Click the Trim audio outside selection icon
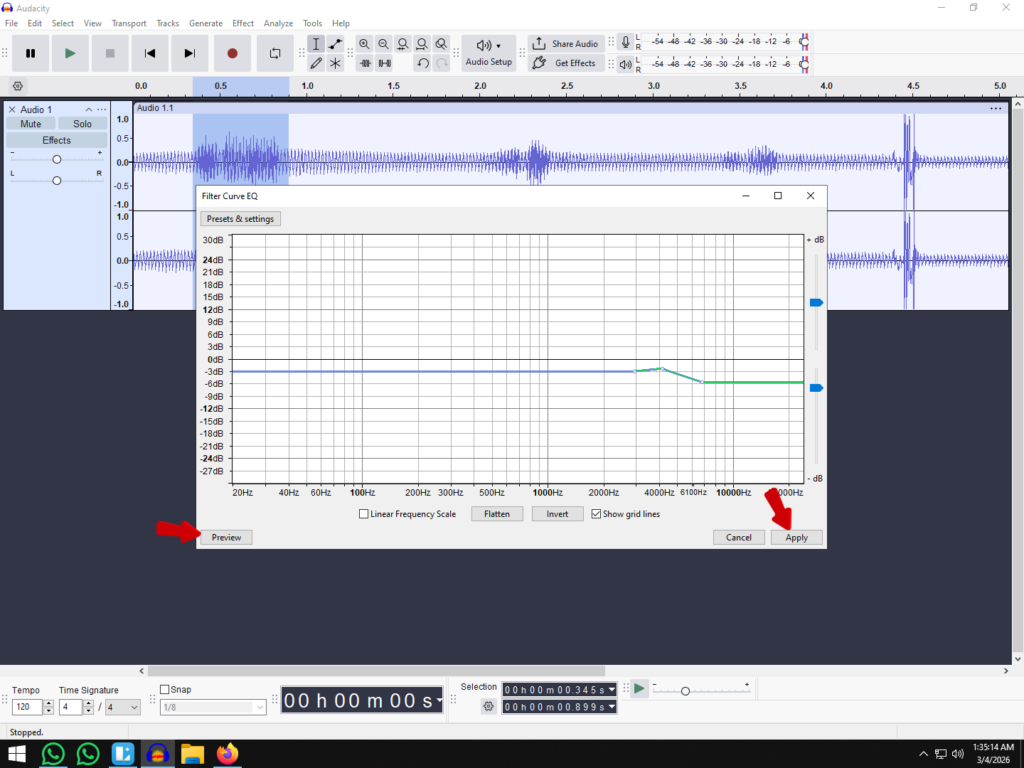Viewport: 1024px width, 768px height. (x=364, y=63)
